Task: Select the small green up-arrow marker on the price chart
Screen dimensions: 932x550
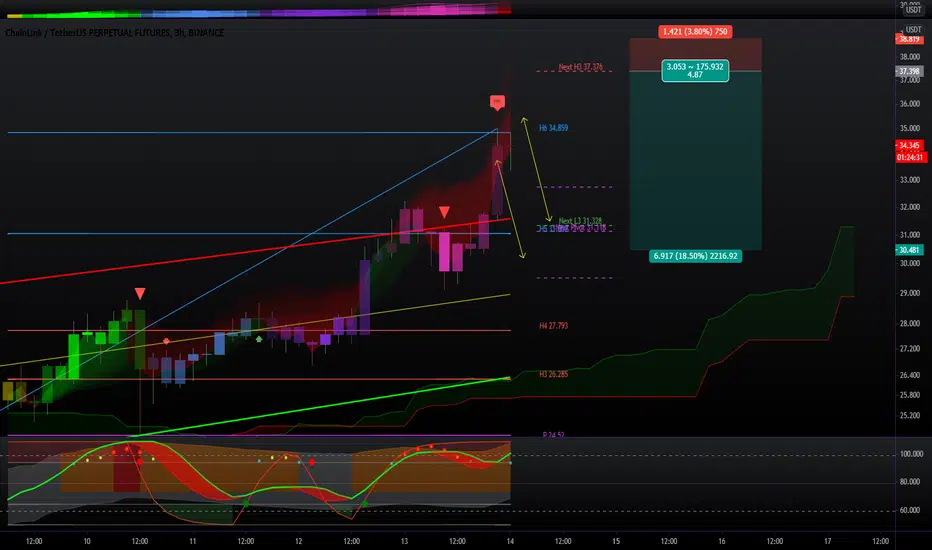Action: coord(259,339)
